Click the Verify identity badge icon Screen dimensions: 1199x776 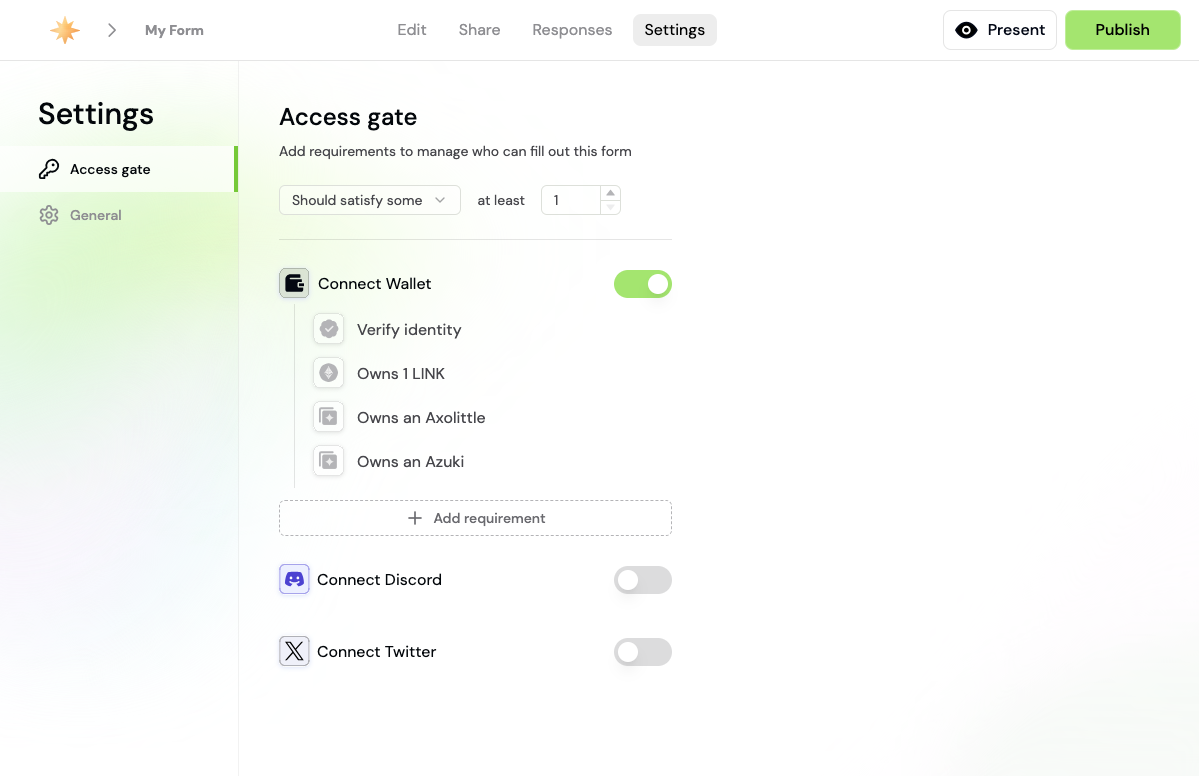(328, 329)
